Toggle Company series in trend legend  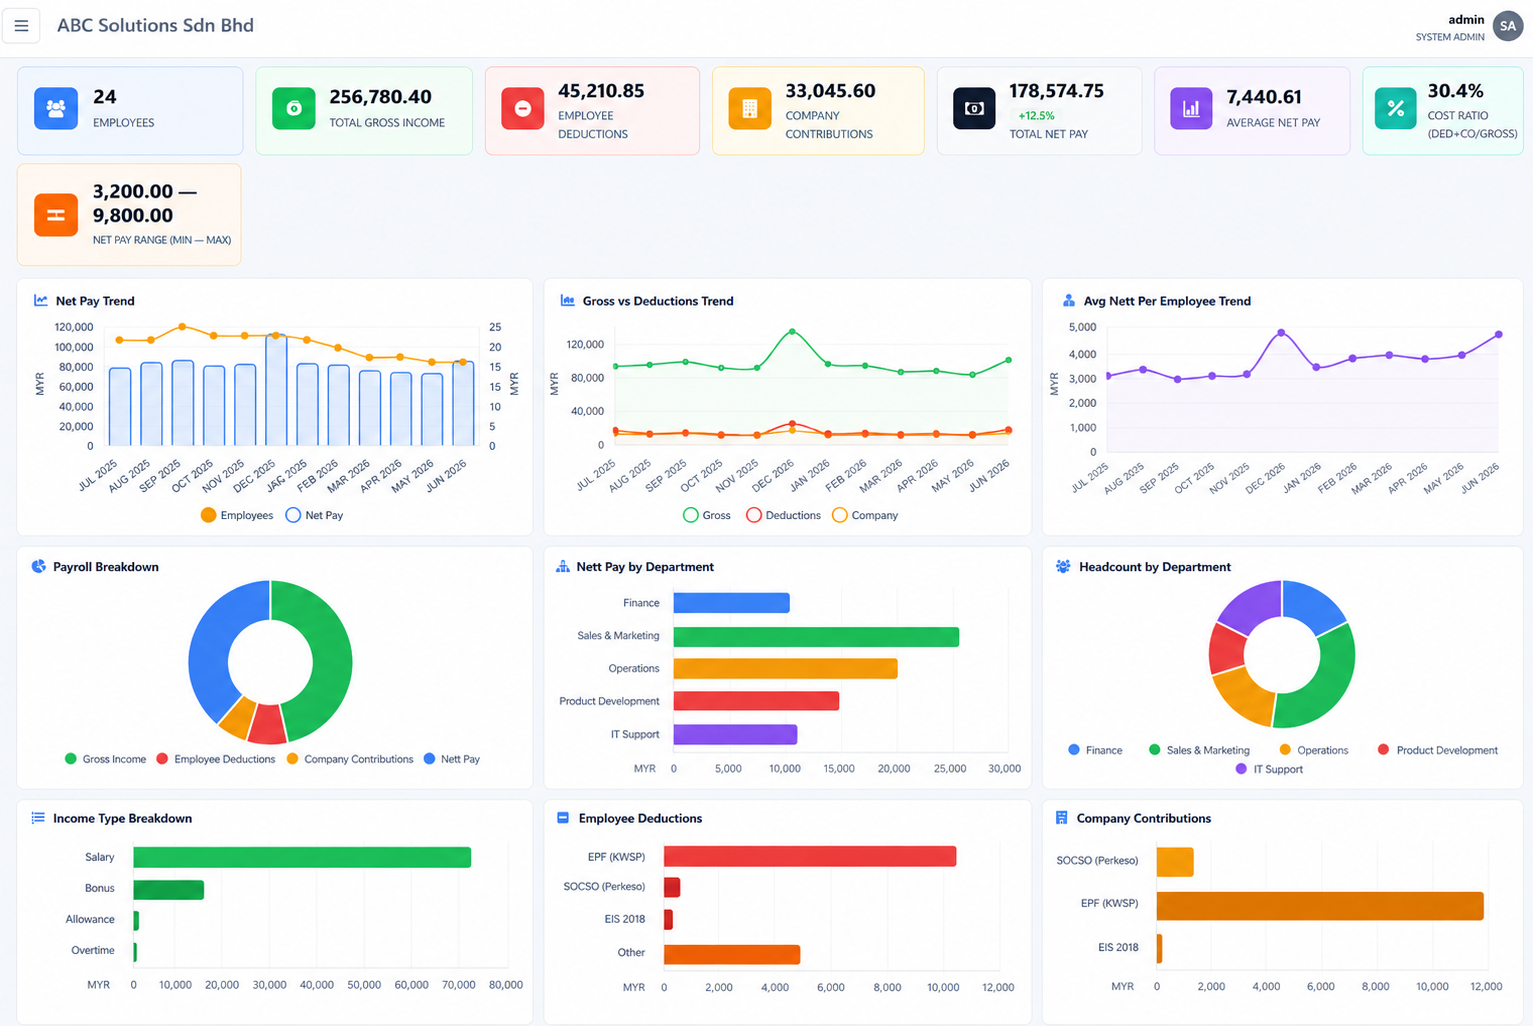865,515
